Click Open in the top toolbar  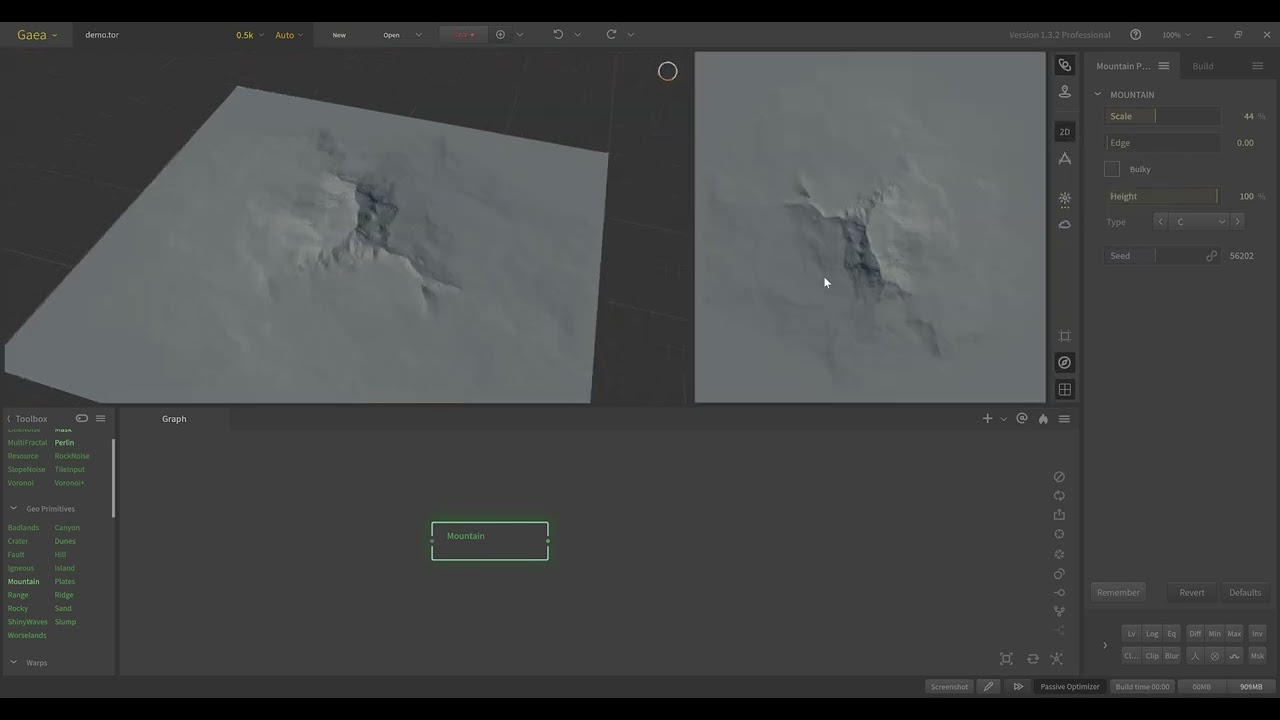391,35
